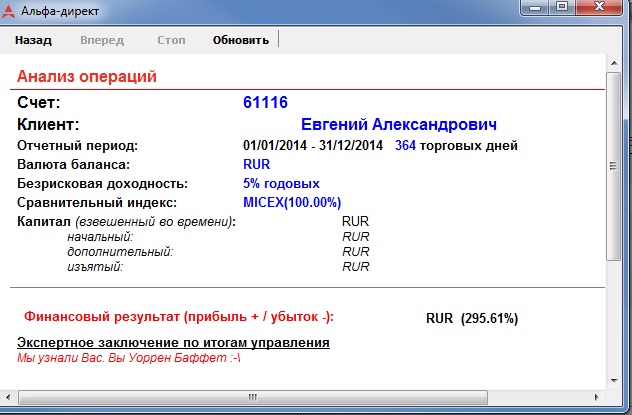This screenshot has height=415, width=632.
Task: Click the Альфа-директ logo icon in title bar
Action: point(8,11)
